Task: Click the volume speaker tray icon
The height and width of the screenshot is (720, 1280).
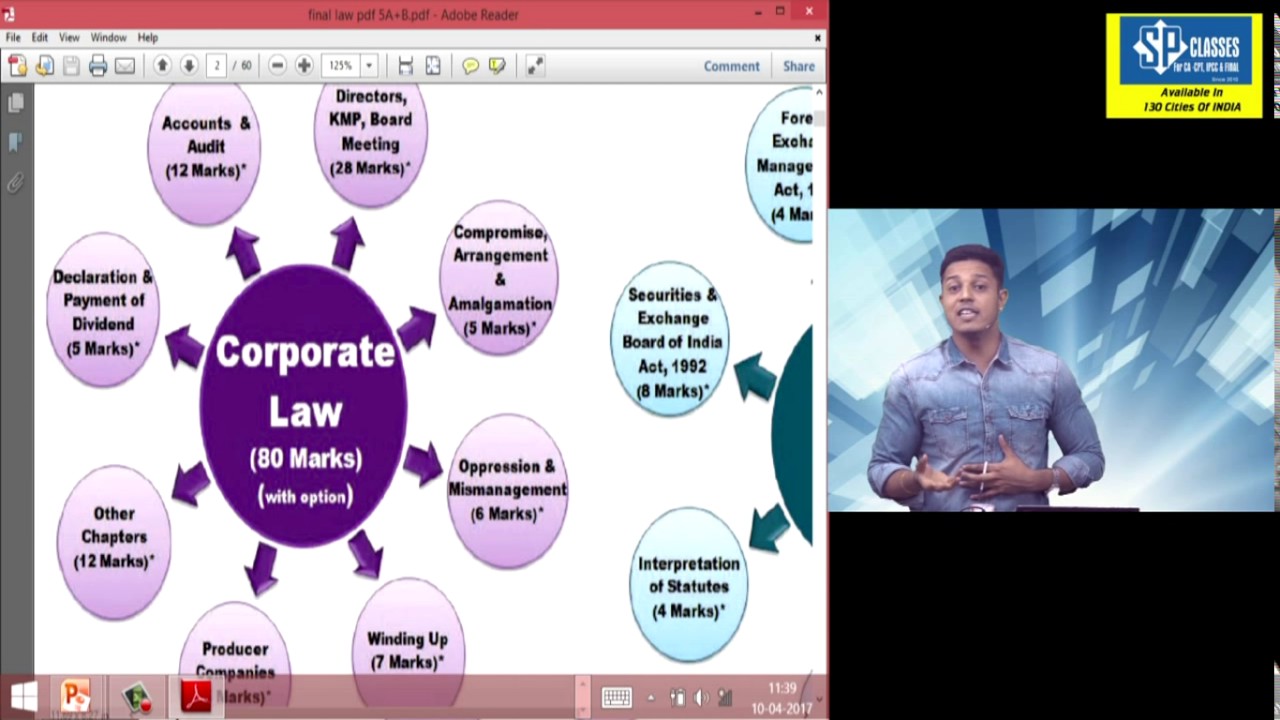Action: 701,698
